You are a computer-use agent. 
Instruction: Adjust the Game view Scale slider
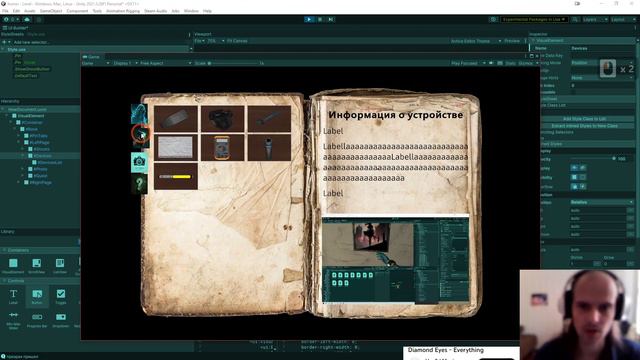tap(233, 63)
